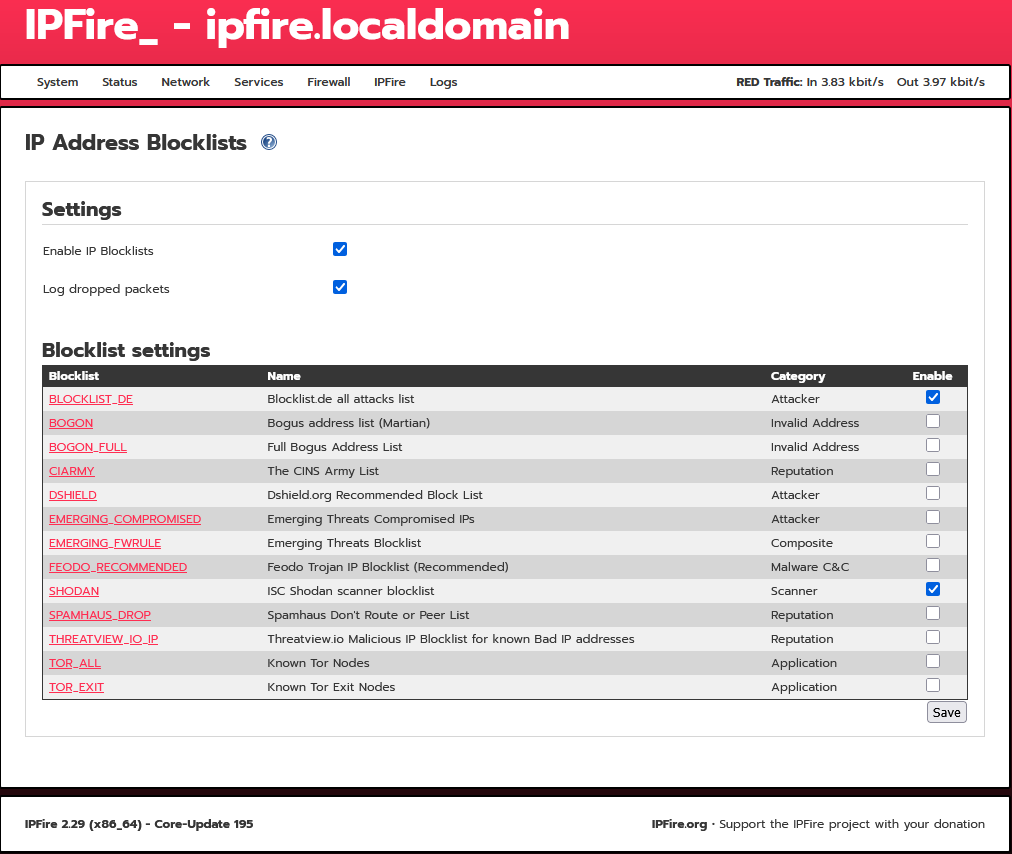Click the IPFire_ - ipfire.localdomain header title
The width and height of the screenshot is (1012, 854).
tap(297, 26)
